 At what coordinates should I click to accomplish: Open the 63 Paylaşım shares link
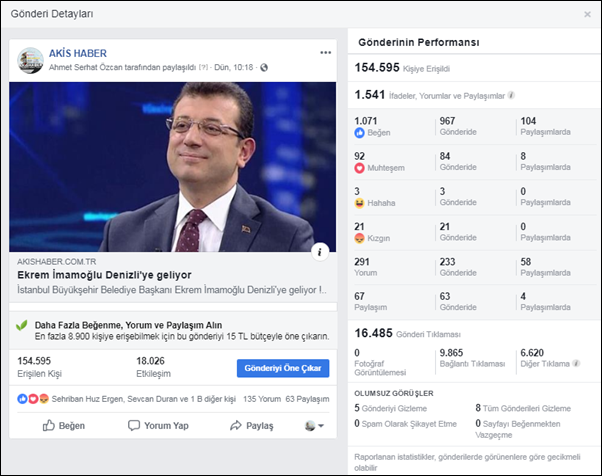point(307,399)
